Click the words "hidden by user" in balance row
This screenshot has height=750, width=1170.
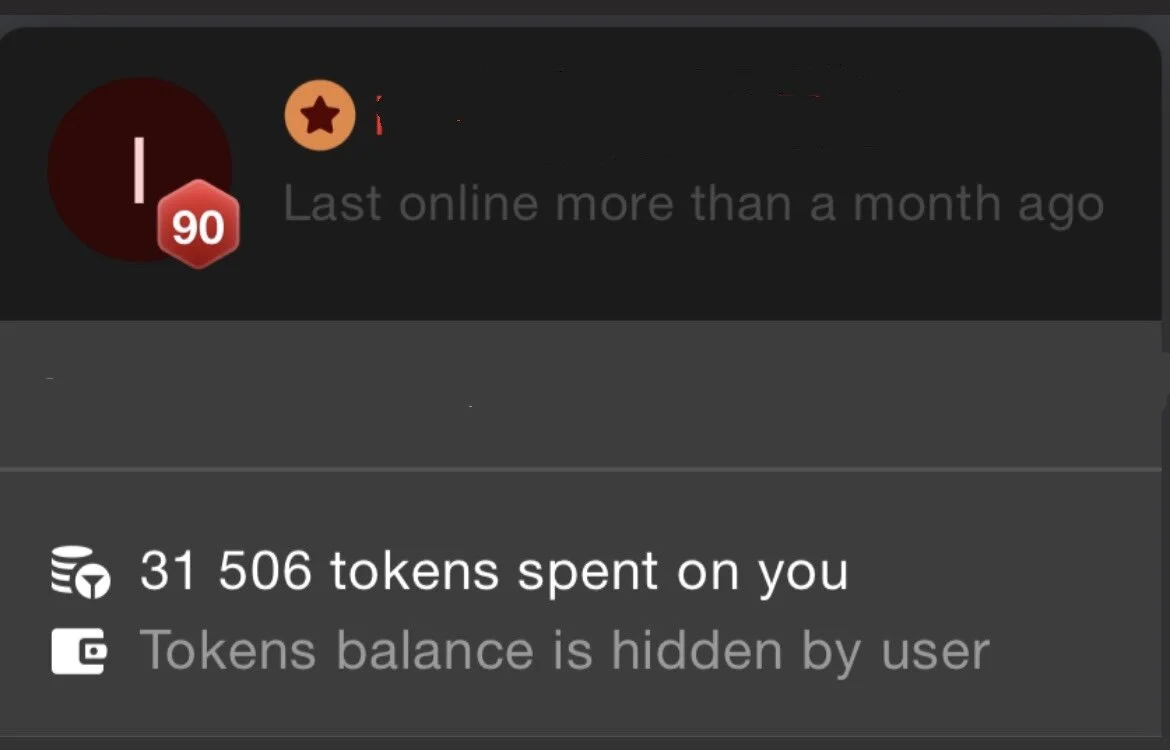[x=800, y=651]
